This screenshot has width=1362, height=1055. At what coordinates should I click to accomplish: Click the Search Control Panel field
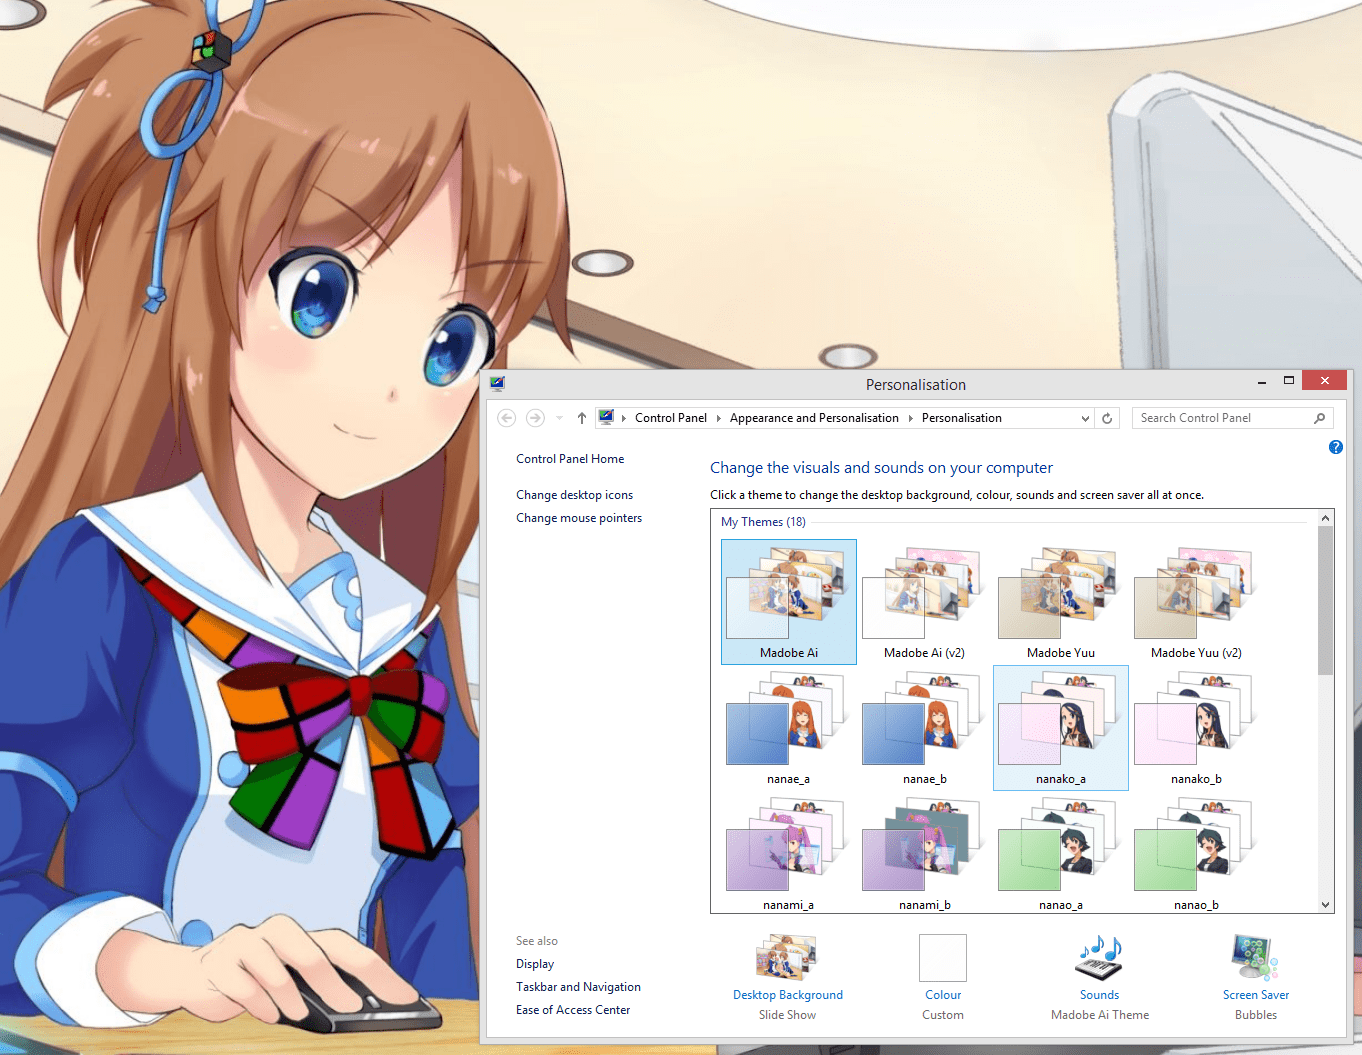1233,418
